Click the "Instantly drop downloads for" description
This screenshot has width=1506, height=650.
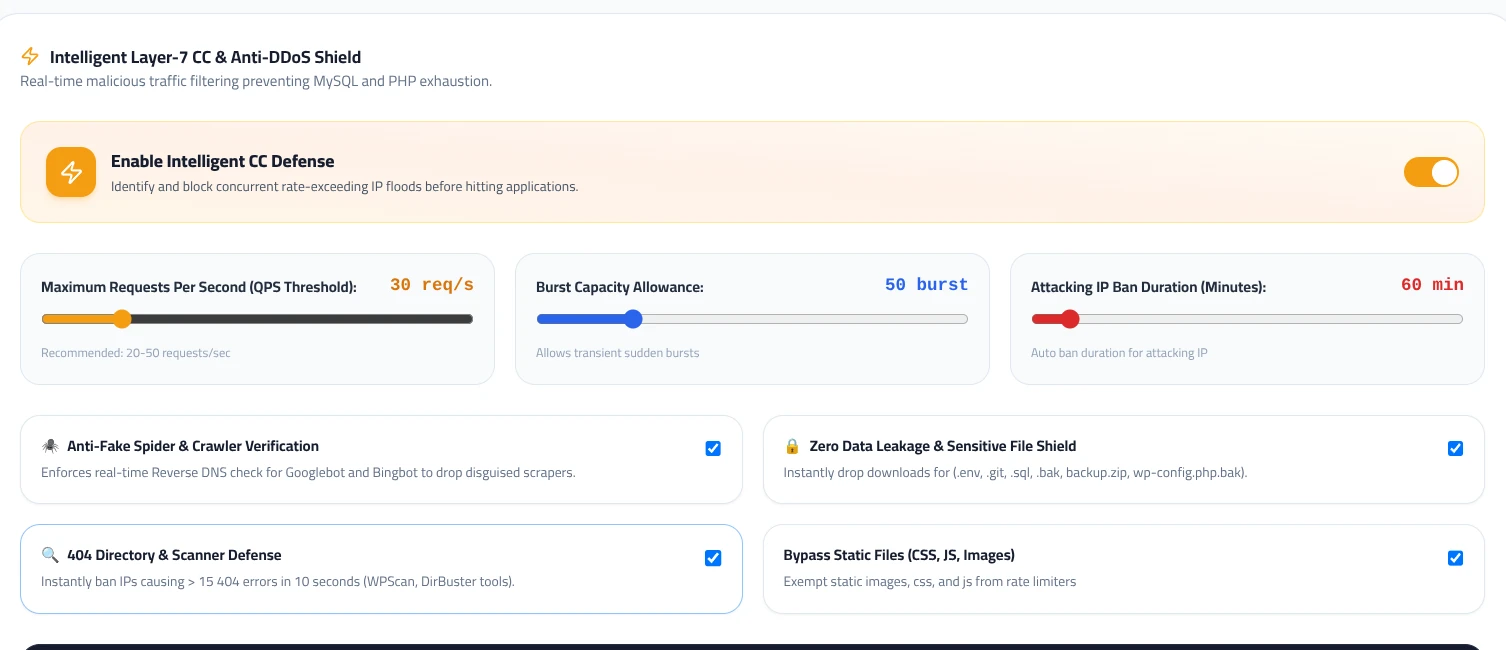coord(1015,472)
